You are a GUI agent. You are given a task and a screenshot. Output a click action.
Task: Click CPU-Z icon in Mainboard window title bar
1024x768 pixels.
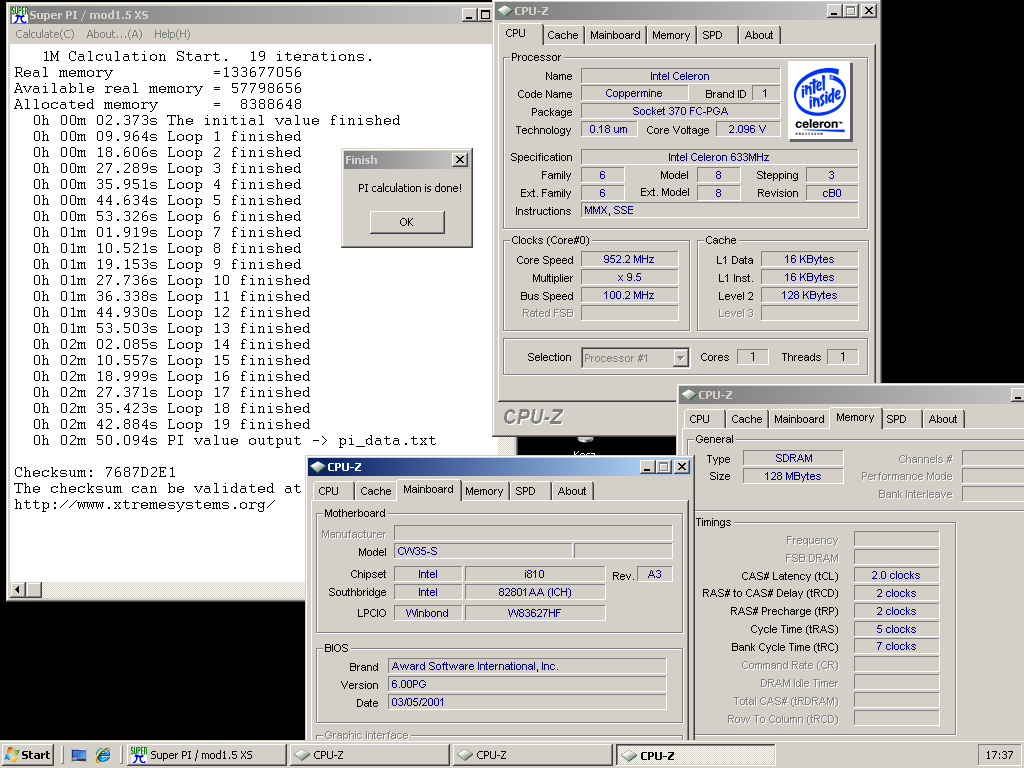(318, 467)
